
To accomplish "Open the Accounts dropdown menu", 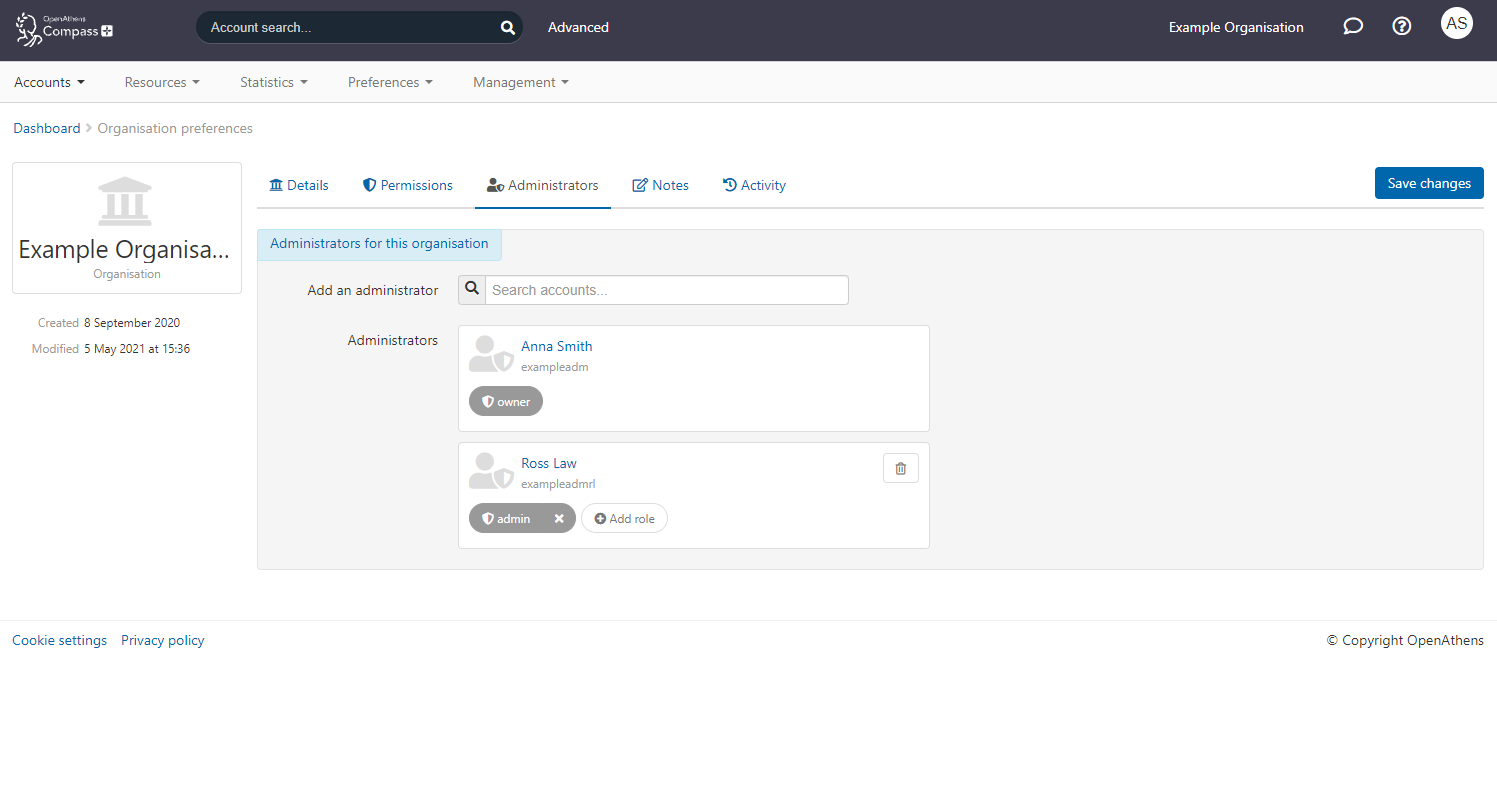I will (x=48, y=81).
